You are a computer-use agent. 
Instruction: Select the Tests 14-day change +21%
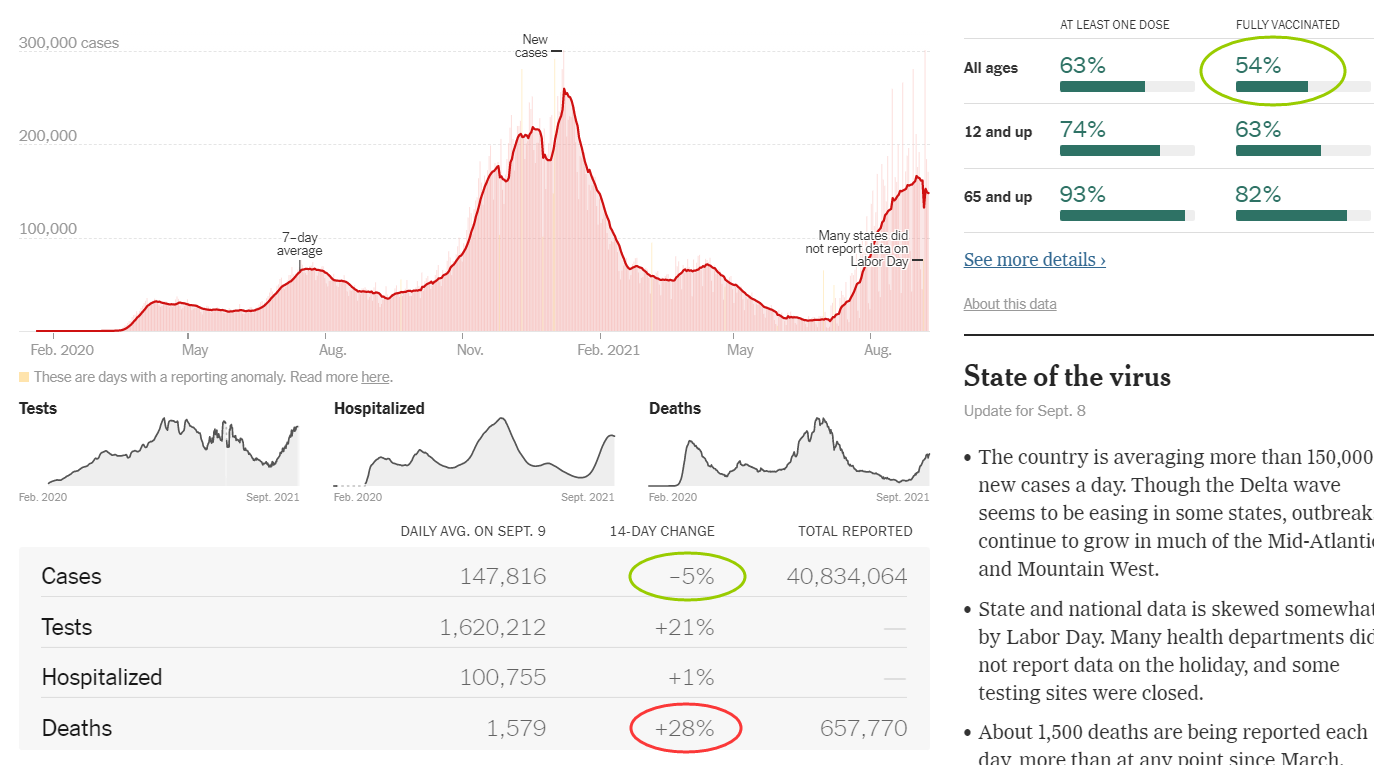(x=686, y=627)
